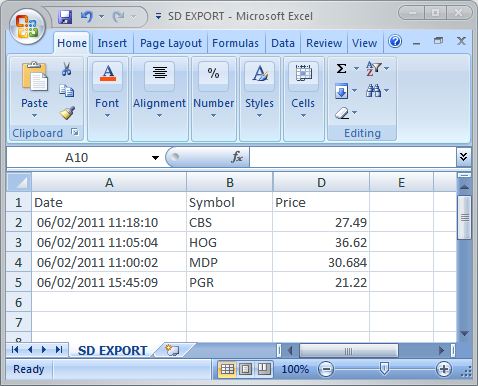Click the 100% zoom level
This screenshot has height=386, width=478.
coord(295,369)
